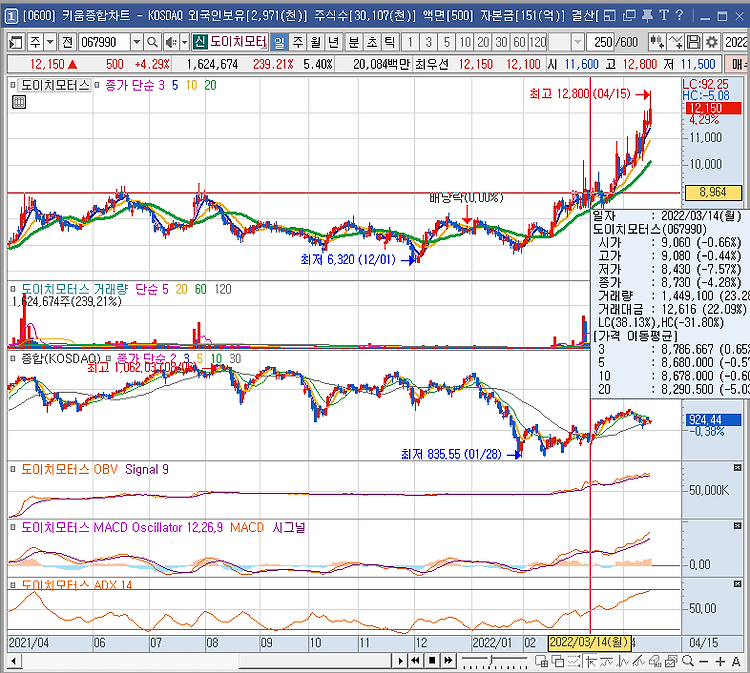750x673 pixels.
Task: Open help question mark icon
Action: 680,16
